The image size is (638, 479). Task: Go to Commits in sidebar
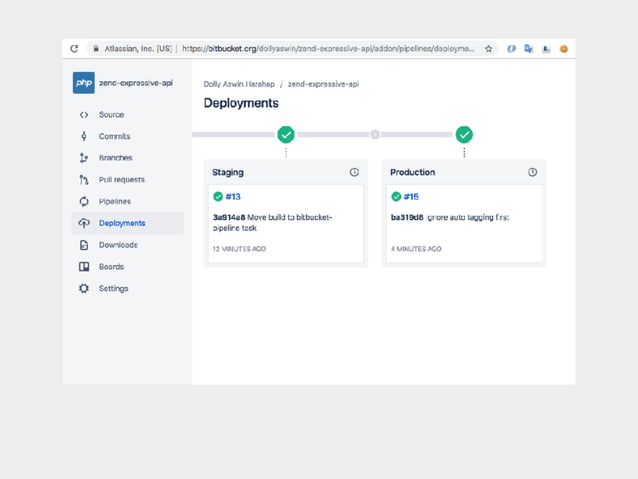[x=114, y=136]
